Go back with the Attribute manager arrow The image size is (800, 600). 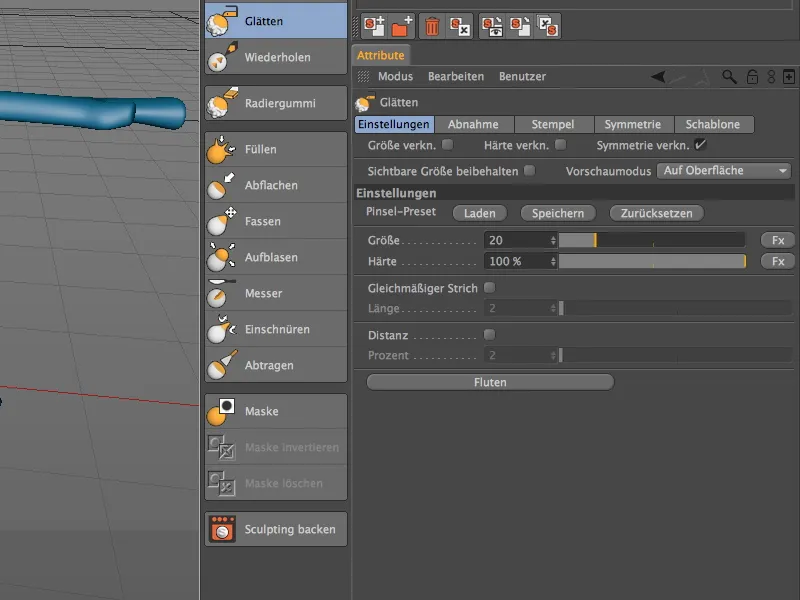tap(658, 77)
